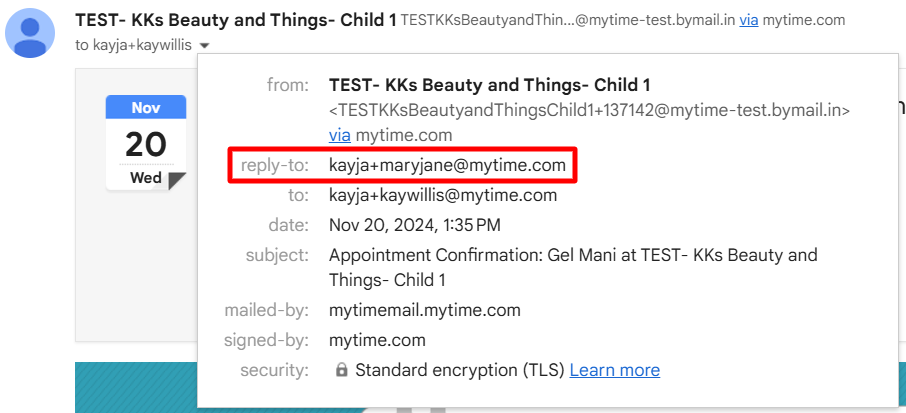This screenshot has height=413, width=906.
Task: Click the 'to kayja+kaywillis' recipient summary
Action: click(133, 45)
